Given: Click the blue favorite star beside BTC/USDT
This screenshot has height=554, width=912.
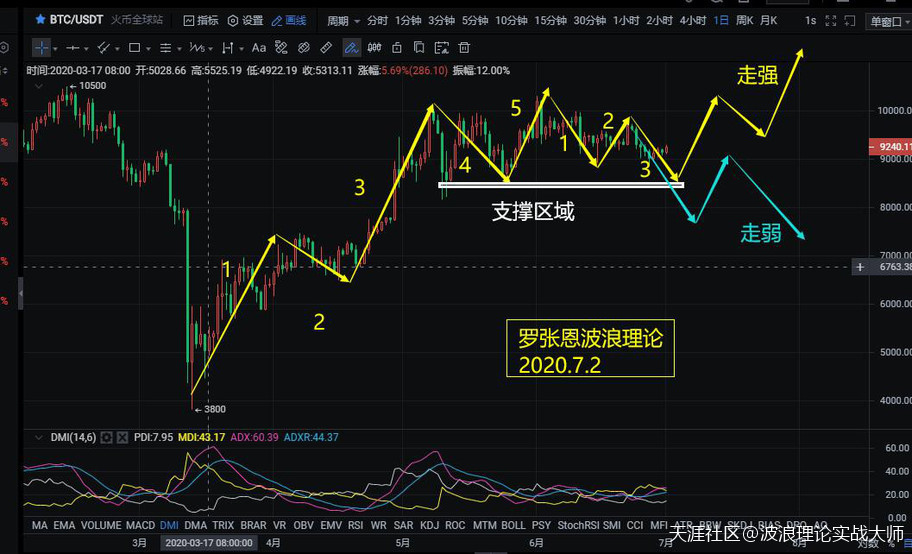Looking at the screenshot, I should point(40,19).
